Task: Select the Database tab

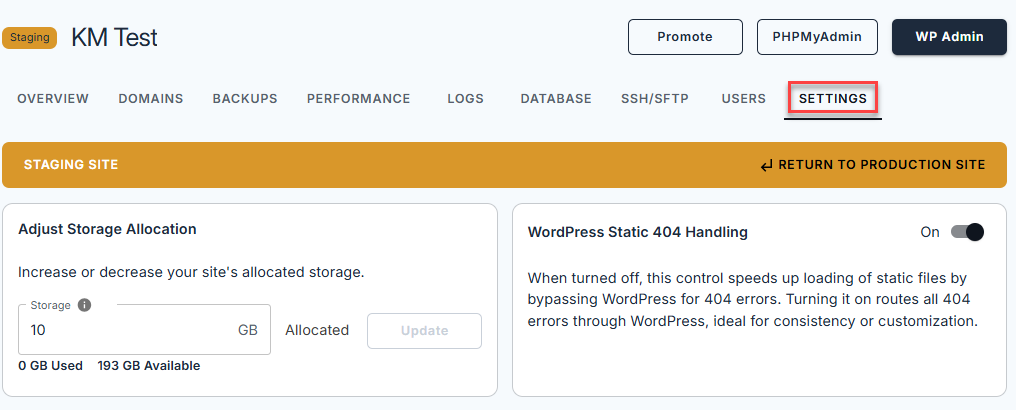Action: [x=556, y=99]
